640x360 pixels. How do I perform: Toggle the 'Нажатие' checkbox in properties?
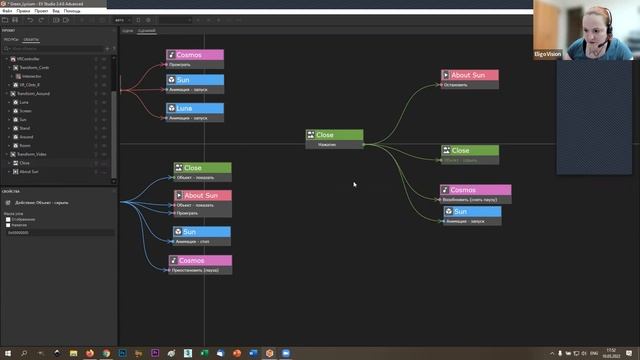(8, 225)
